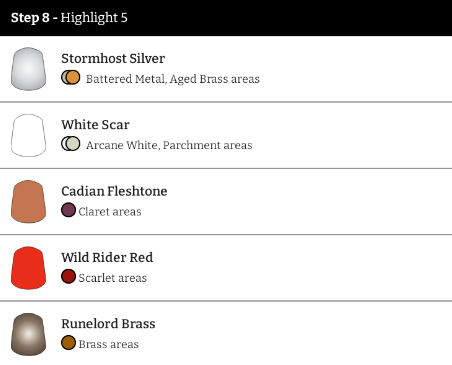Viewport: 452px width, 365px height.
Task: Click the Scarlet areas label
Action: [113, 278]
